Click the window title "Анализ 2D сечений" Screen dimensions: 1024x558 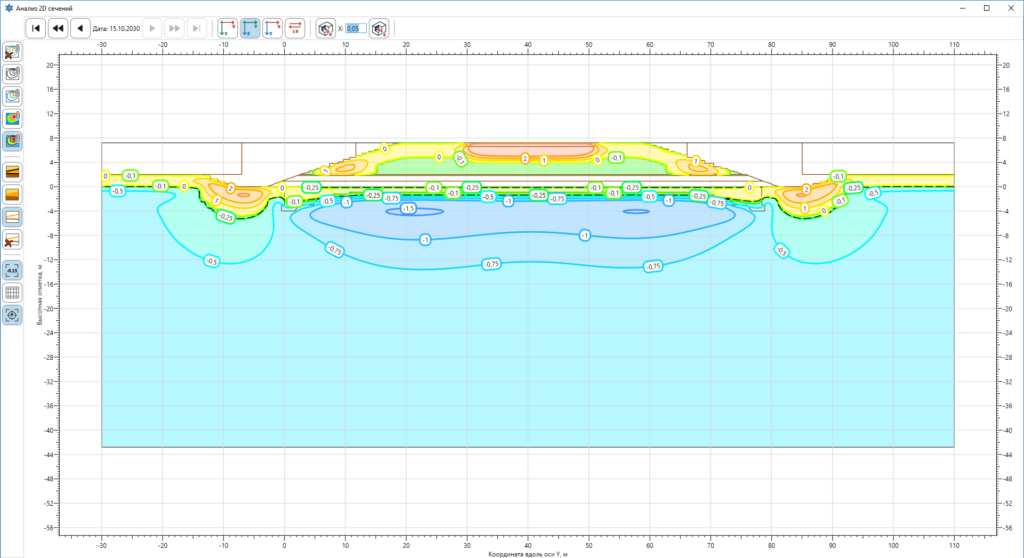click(44, 8)
